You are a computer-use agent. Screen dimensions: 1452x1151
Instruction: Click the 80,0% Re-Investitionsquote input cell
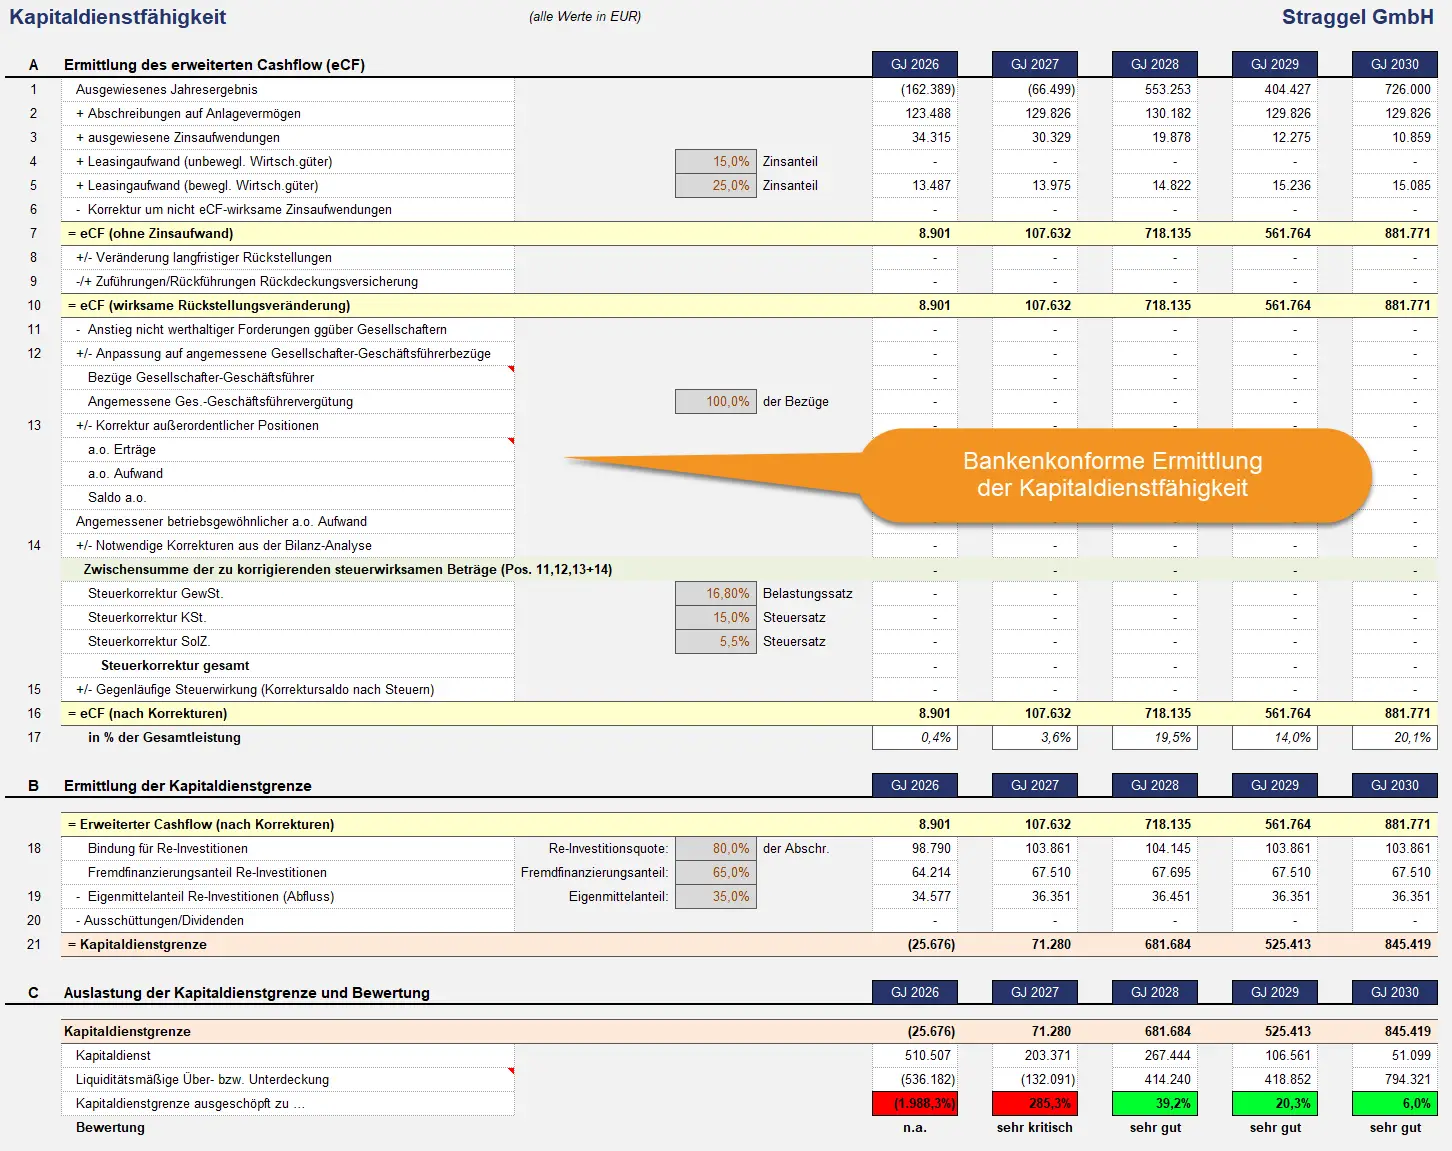[x=716, y=849]
